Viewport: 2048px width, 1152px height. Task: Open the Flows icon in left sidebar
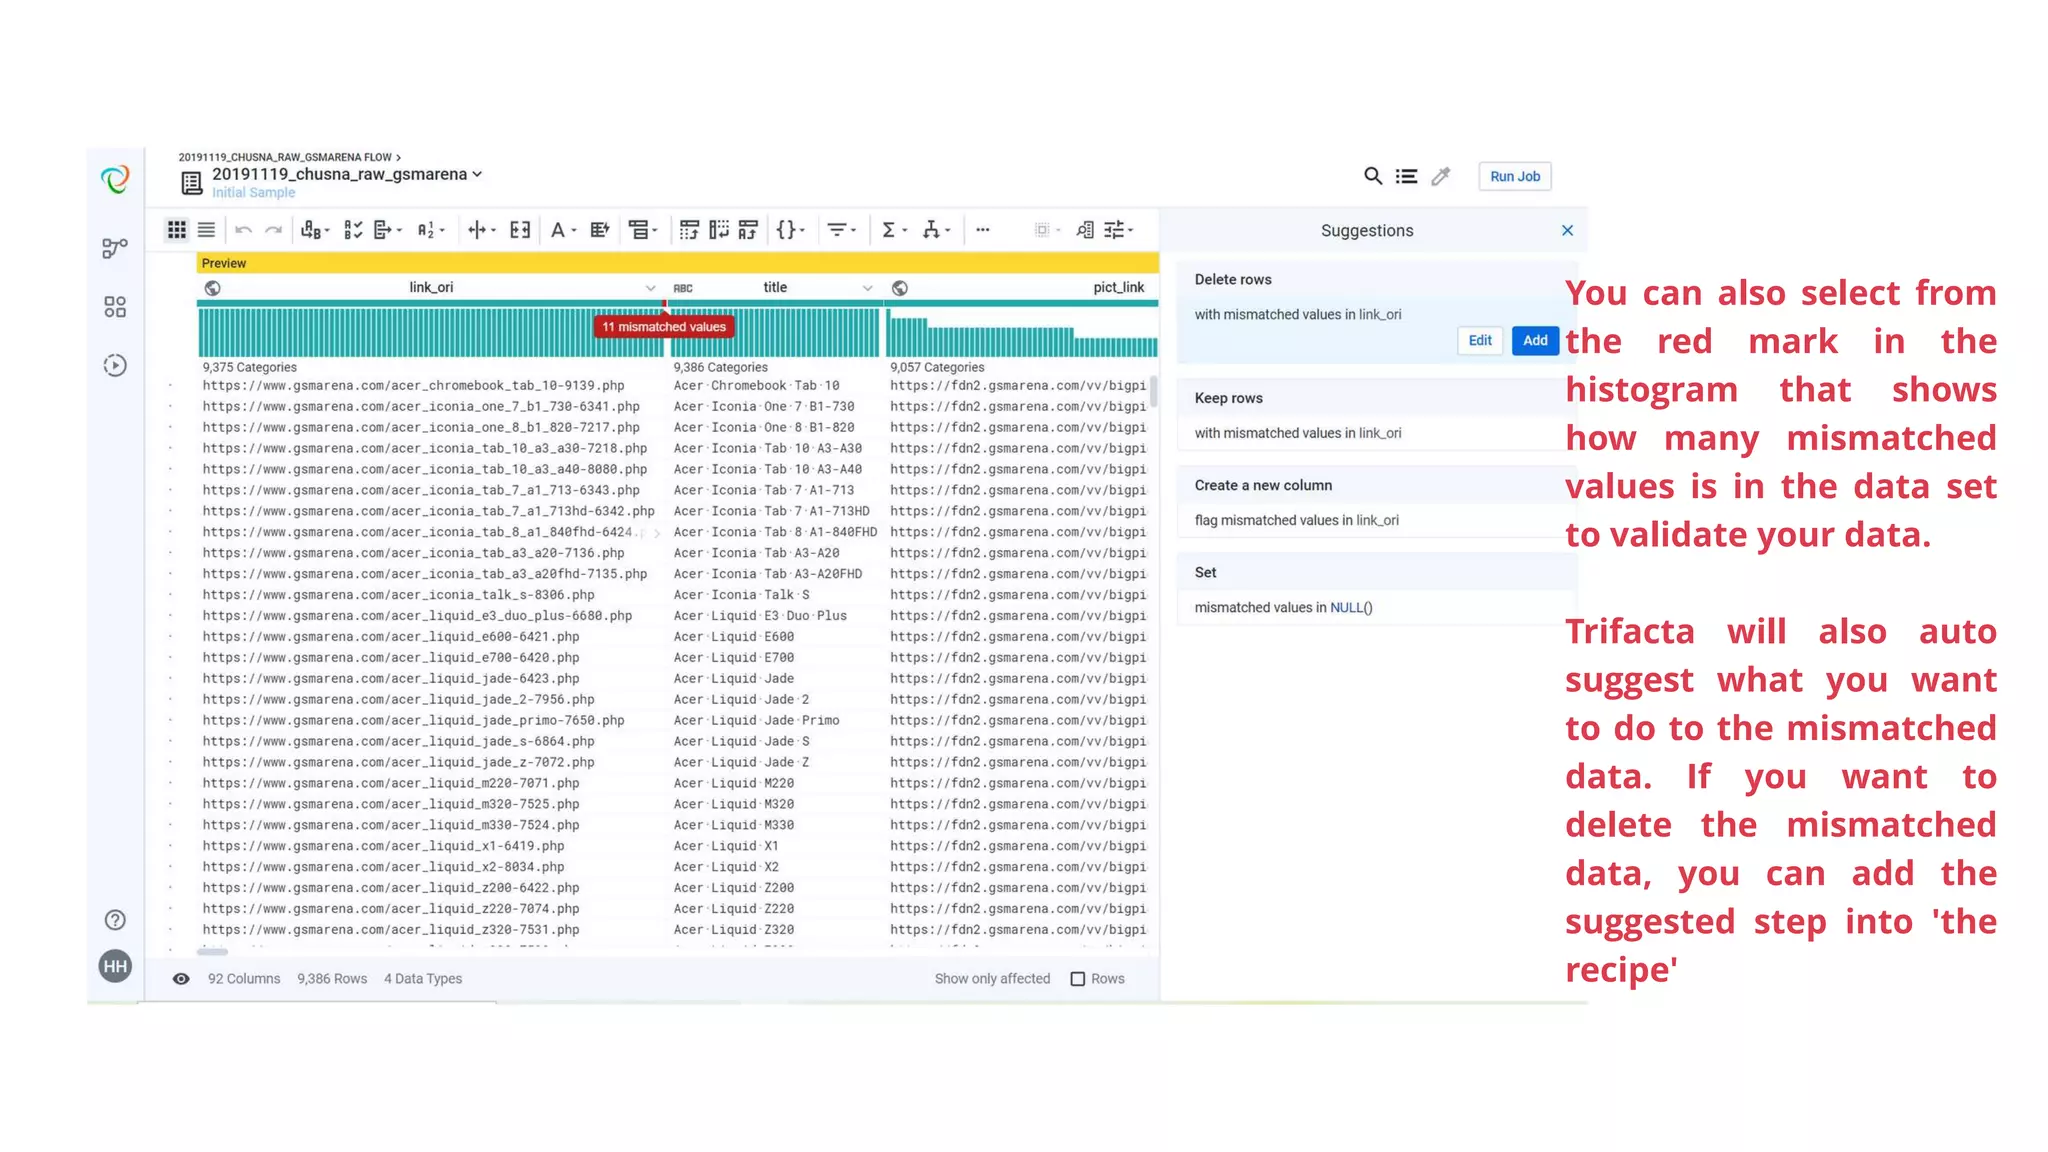(115, 247)
